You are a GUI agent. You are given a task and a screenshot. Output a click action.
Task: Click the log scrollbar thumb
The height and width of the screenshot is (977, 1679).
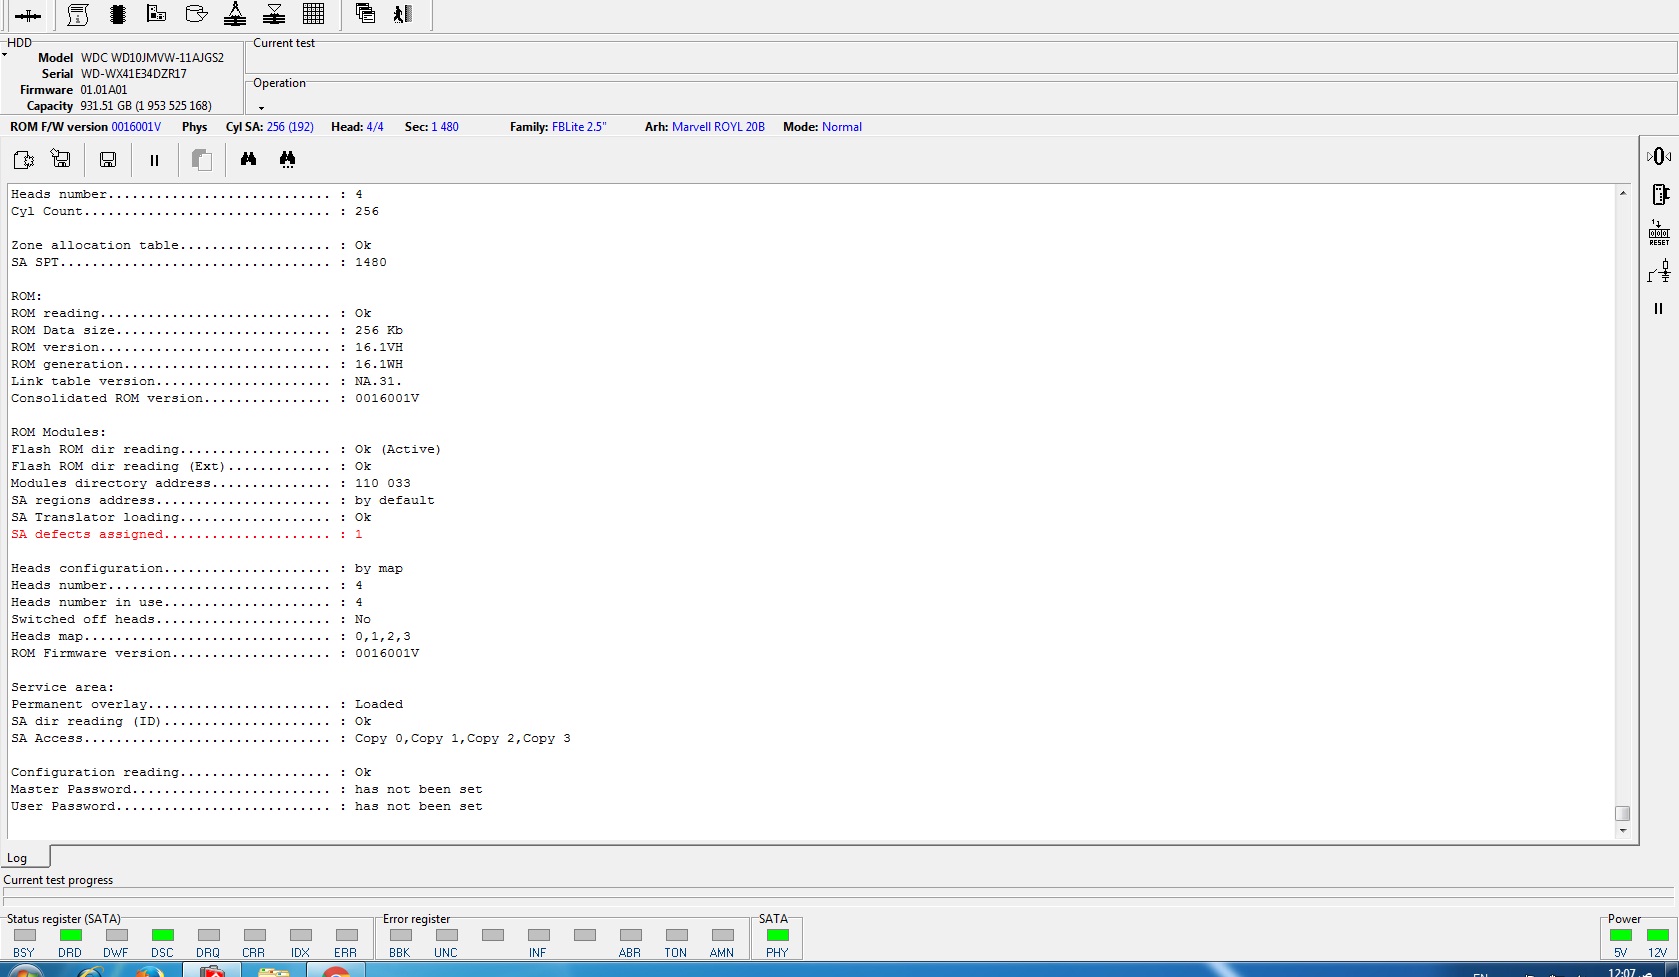pos(1622,814)
